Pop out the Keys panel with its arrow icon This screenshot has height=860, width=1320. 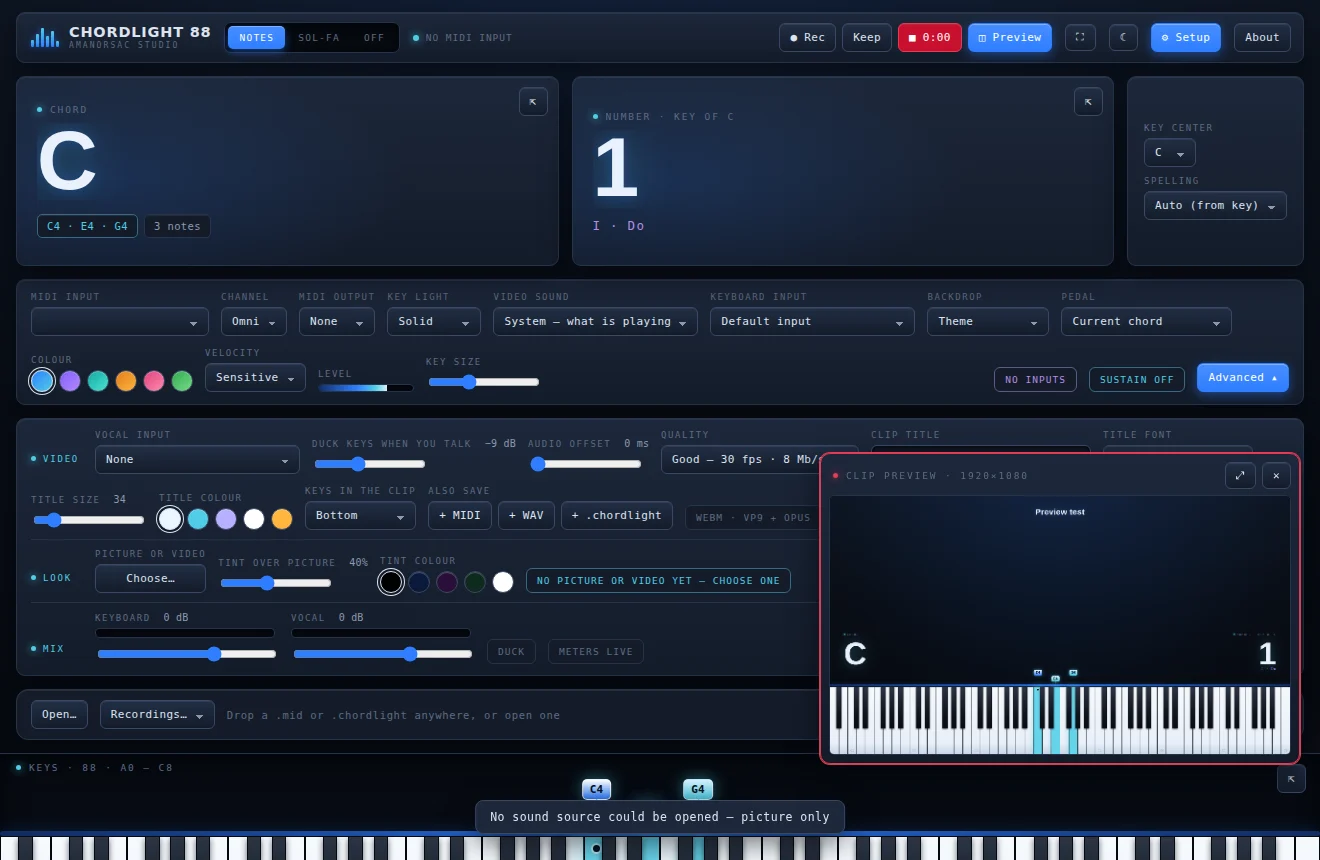pos(1291,779)
